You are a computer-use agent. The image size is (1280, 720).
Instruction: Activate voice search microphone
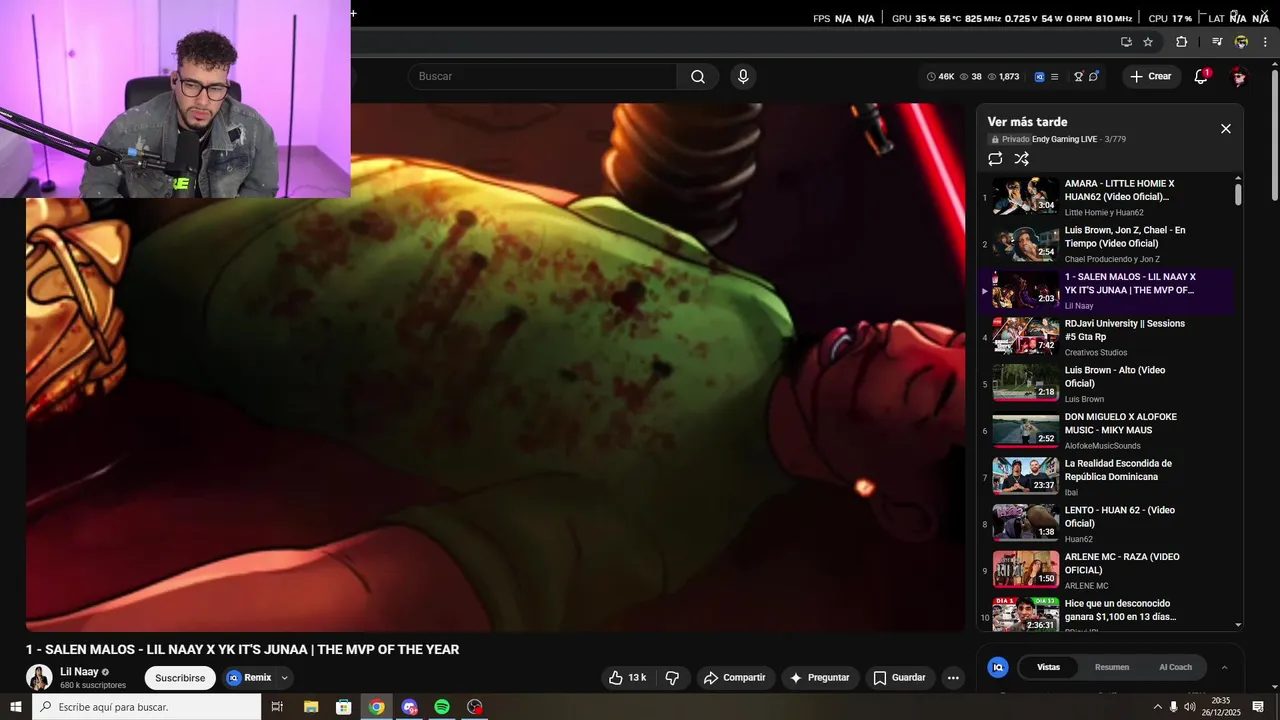point(742,76)
